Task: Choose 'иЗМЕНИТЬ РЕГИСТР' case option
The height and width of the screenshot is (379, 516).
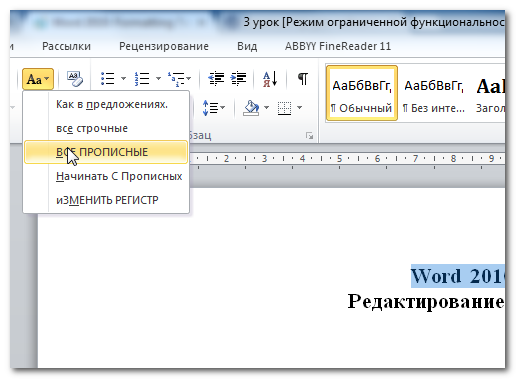Action: coord(106,200)
